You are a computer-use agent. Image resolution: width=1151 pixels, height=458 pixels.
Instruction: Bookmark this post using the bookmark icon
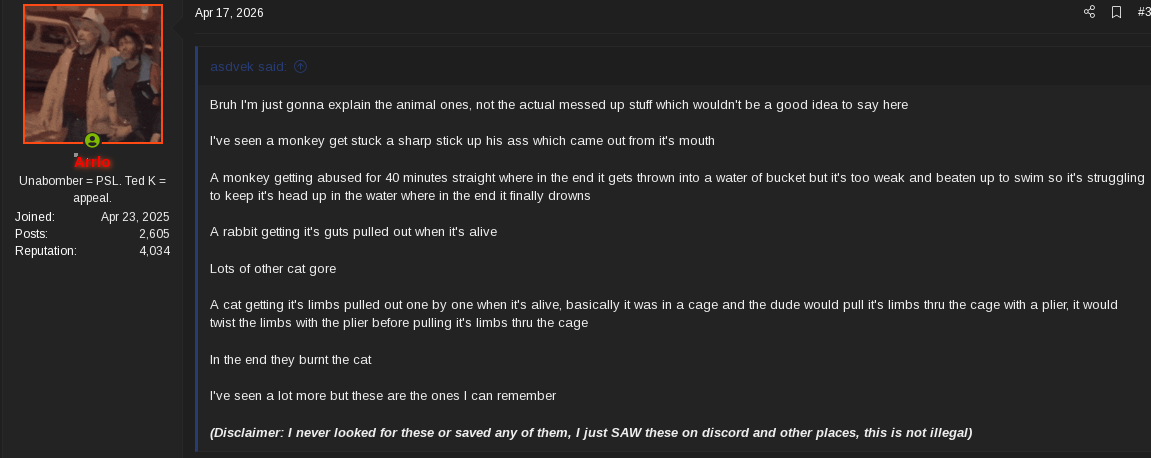coord(1117,12)
